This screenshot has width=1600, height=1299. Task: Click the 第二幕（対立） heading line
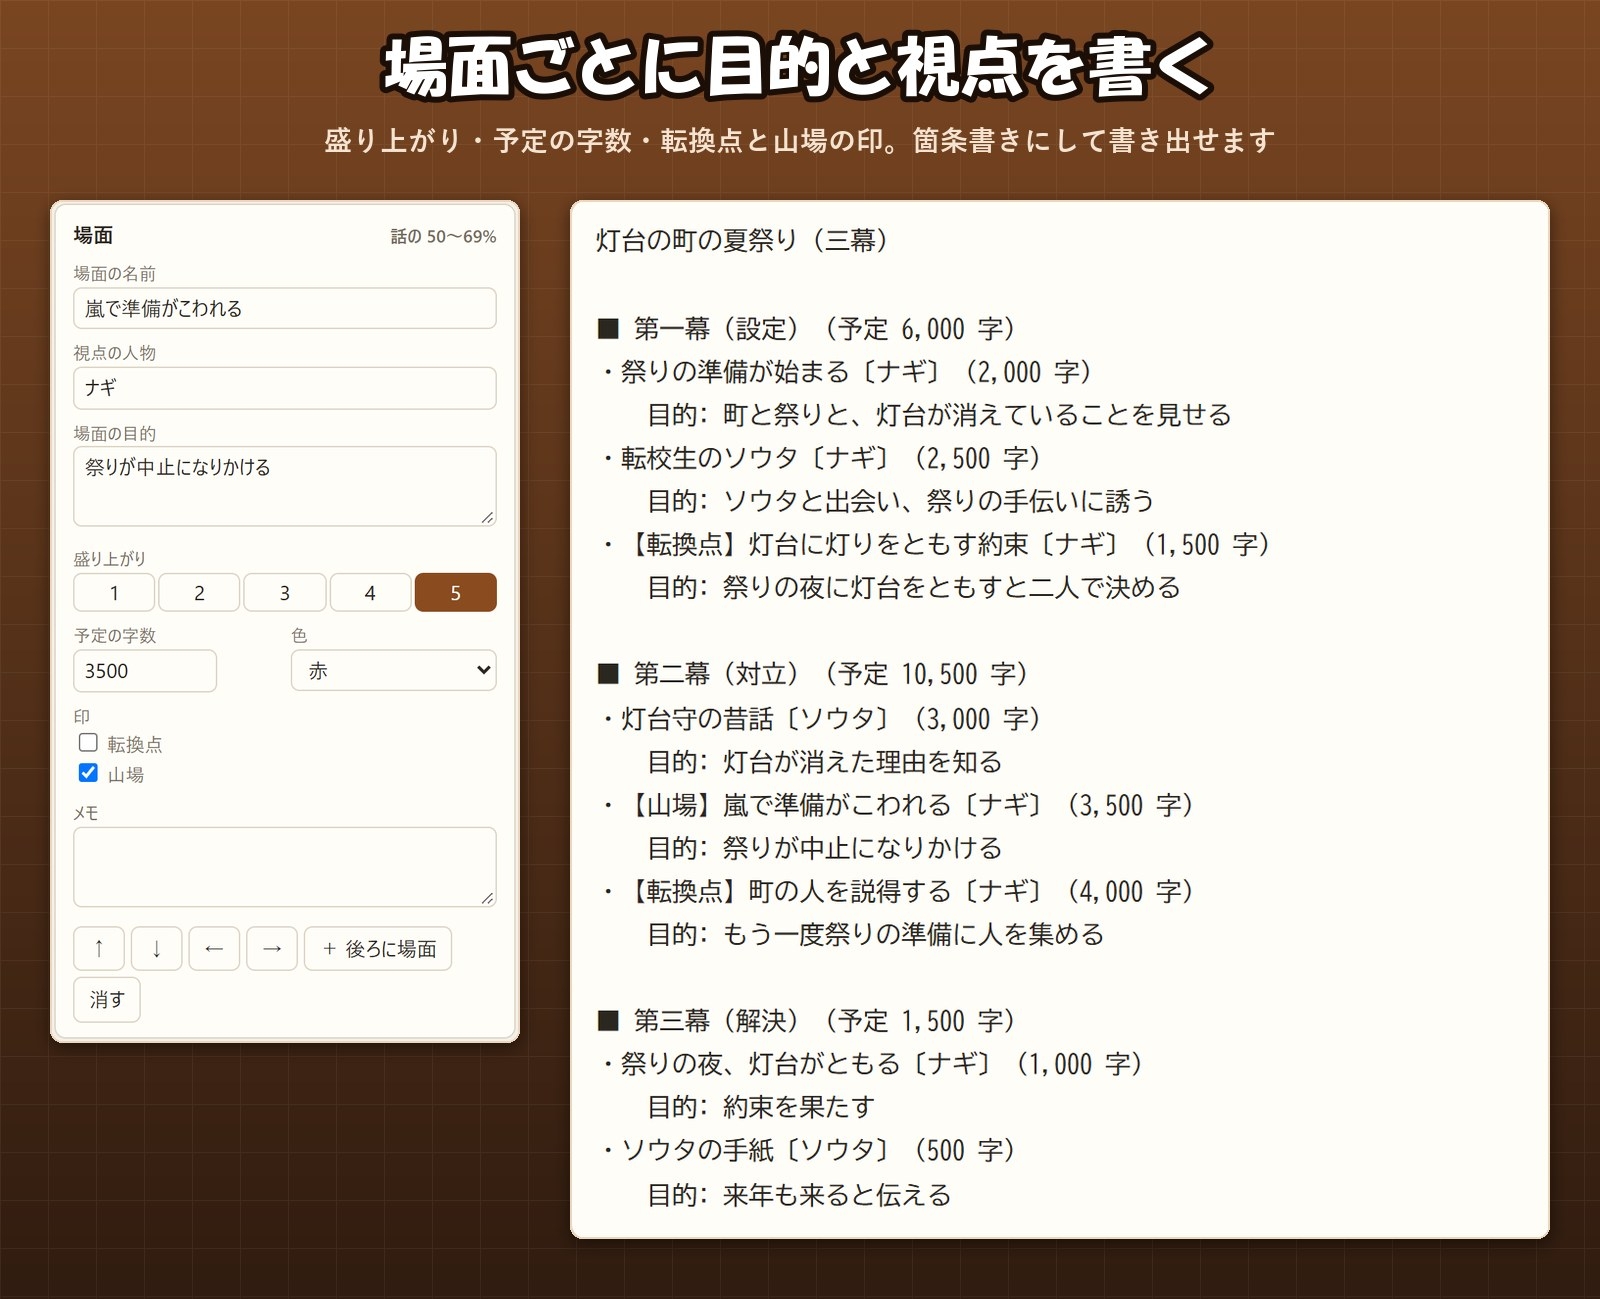click(812, 674)
